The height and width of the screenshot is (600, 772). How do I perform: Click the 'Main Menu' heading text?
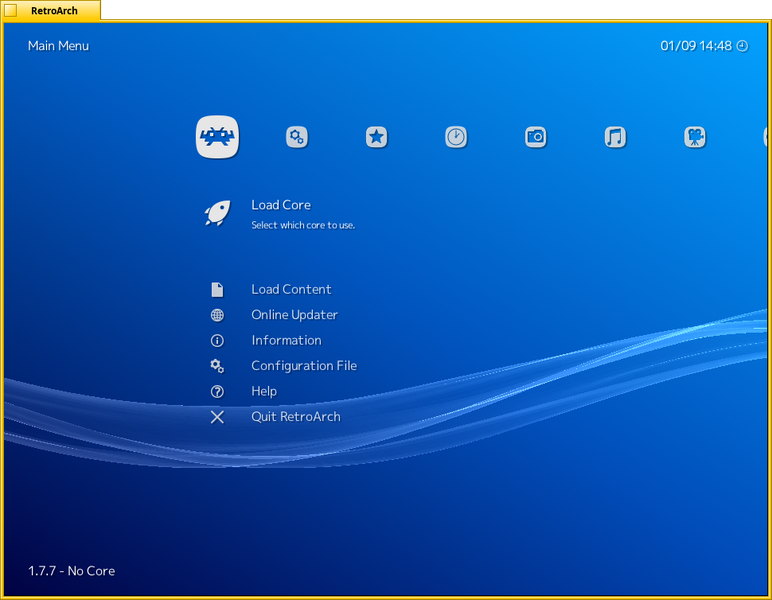tap(58, 46)
